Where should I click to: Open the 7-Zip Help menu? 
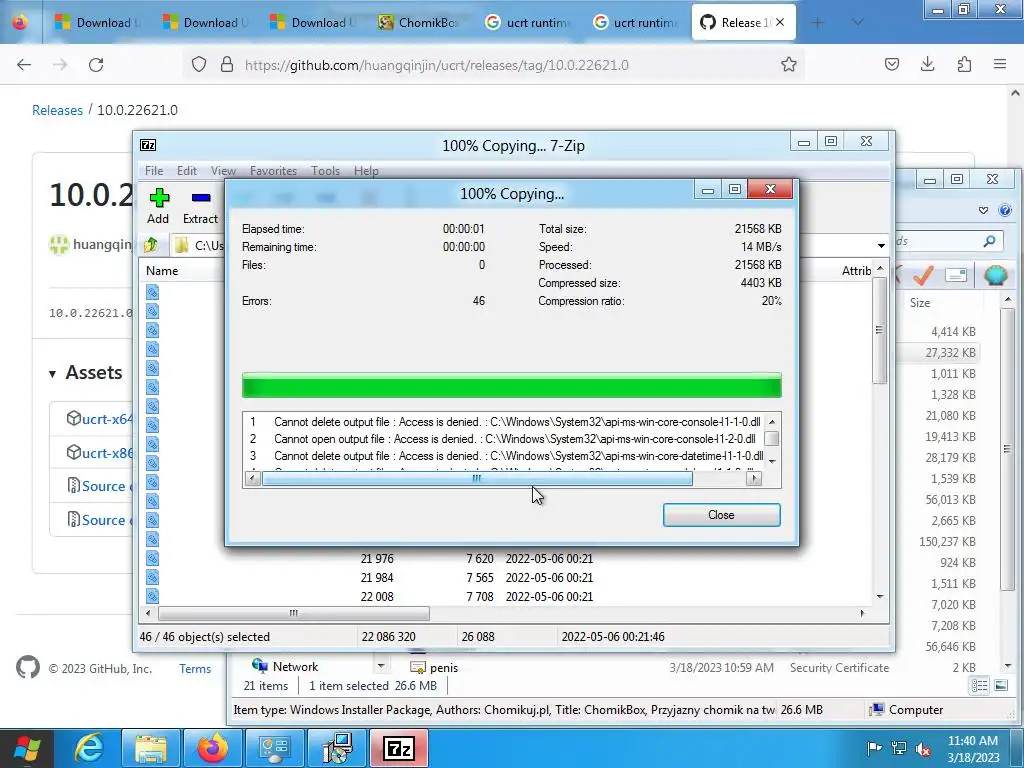tap(366, 170)
